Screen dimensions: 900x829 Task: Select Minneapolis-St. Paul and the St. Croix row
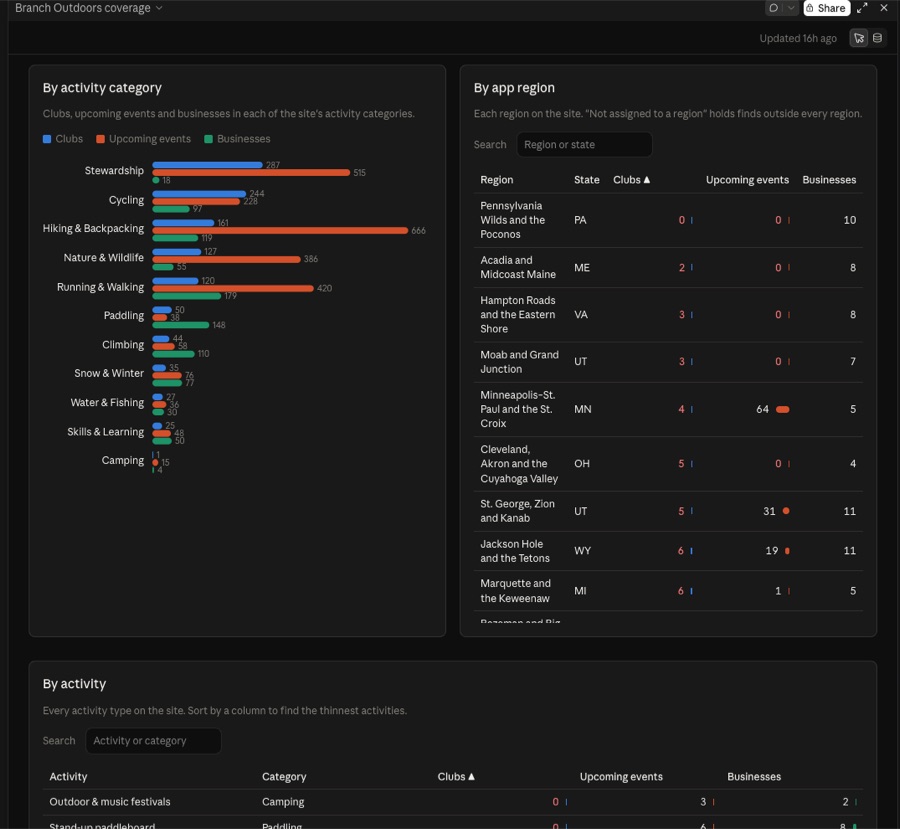[668, 409]
